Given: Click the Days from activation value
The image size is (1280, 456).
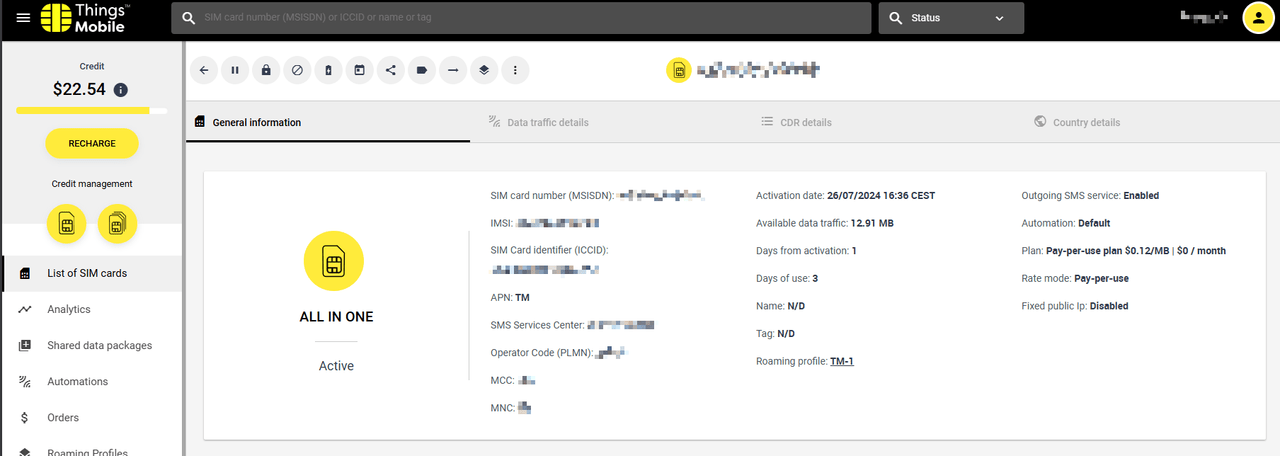Looking at the screenshot, I should 854,251.
